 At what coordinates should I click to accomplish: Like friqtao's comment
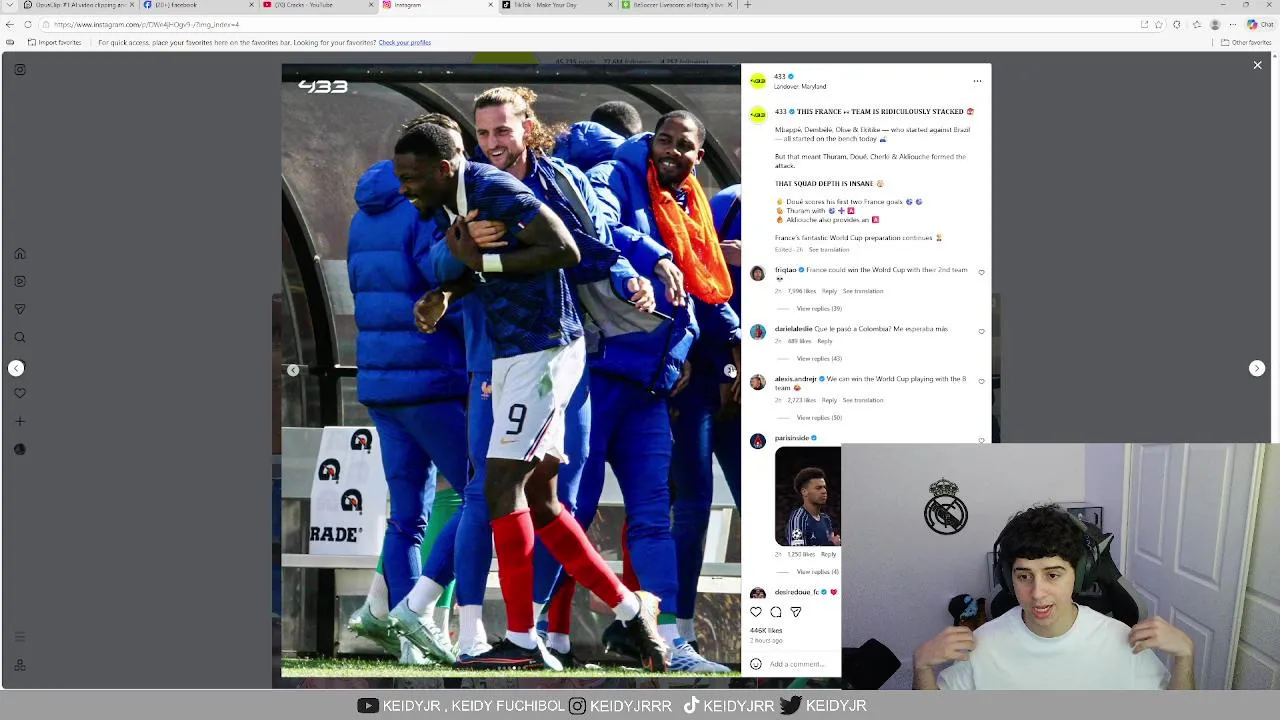981,272
